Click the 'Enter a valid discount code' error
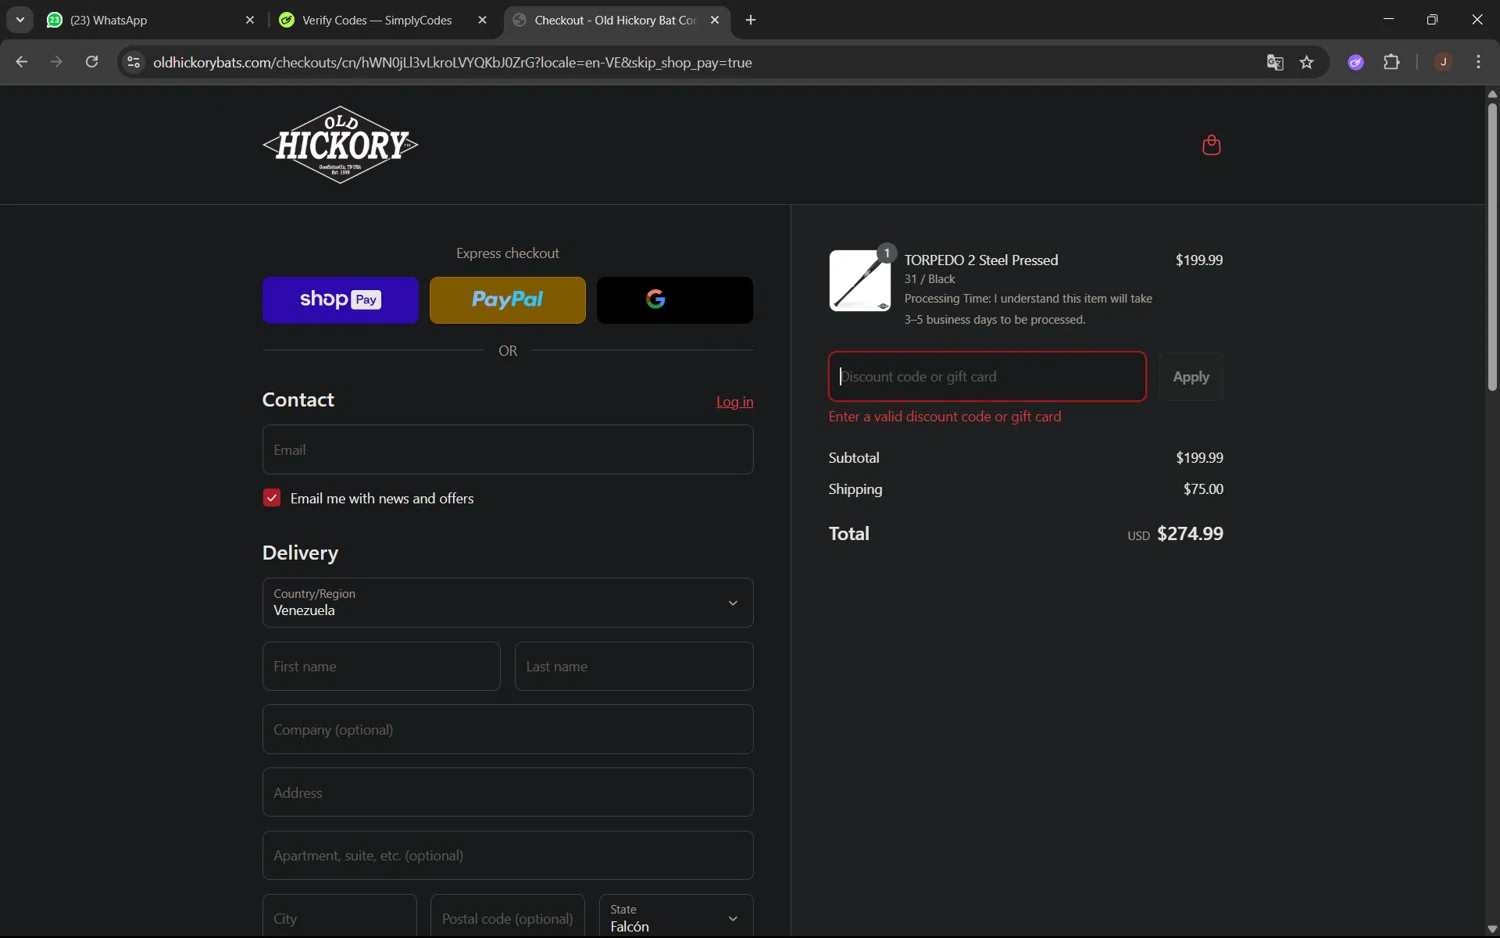 click(x=945, y=417)
